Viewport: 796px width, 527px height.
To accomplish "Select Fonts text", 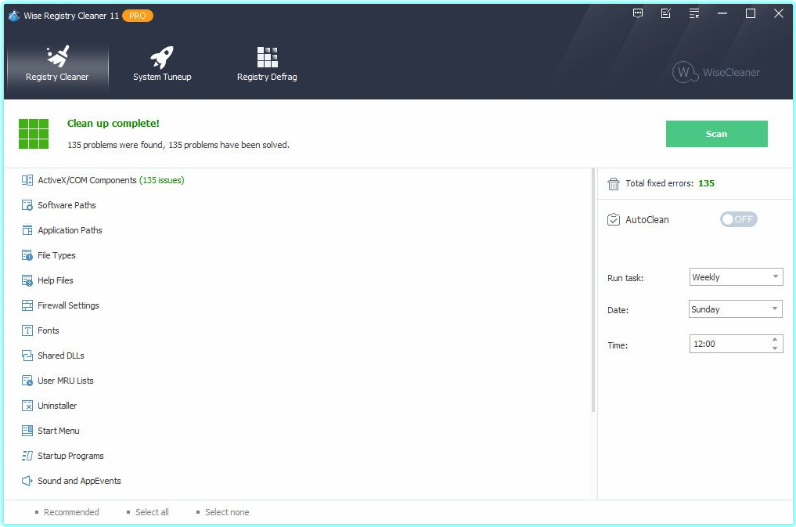I will click(x=48, y=331).
